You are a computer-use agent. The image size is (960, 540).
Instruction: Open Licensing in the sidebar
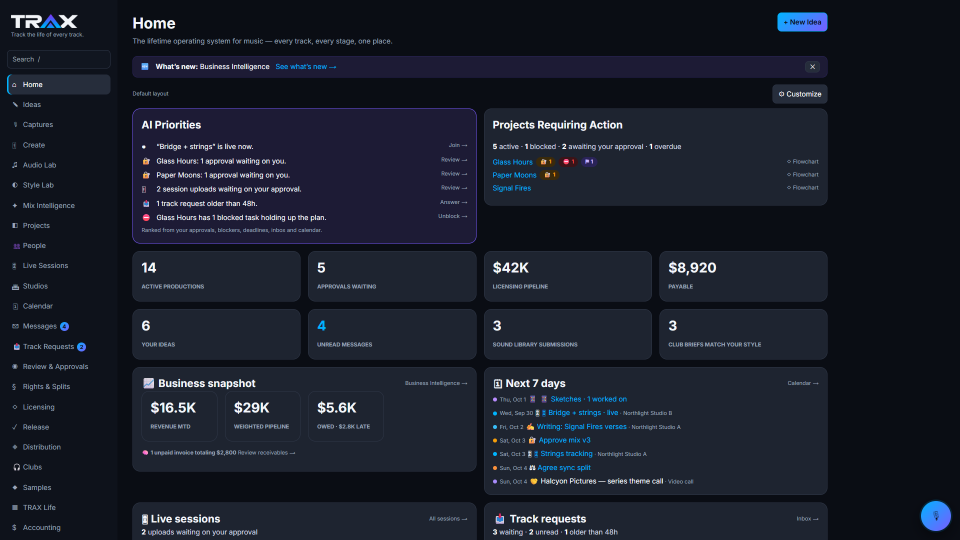59,407
